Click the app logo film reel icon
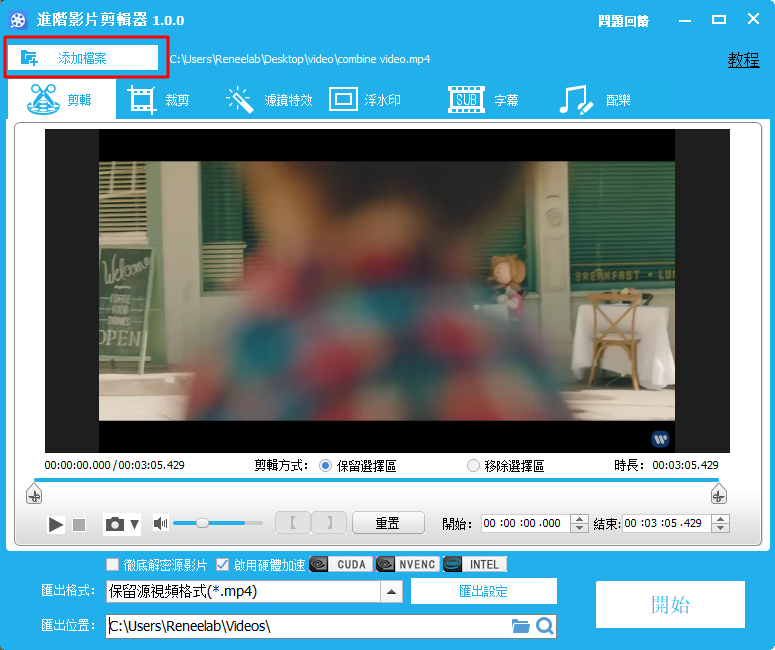The image size is (775, 650). tap(18, 20)
